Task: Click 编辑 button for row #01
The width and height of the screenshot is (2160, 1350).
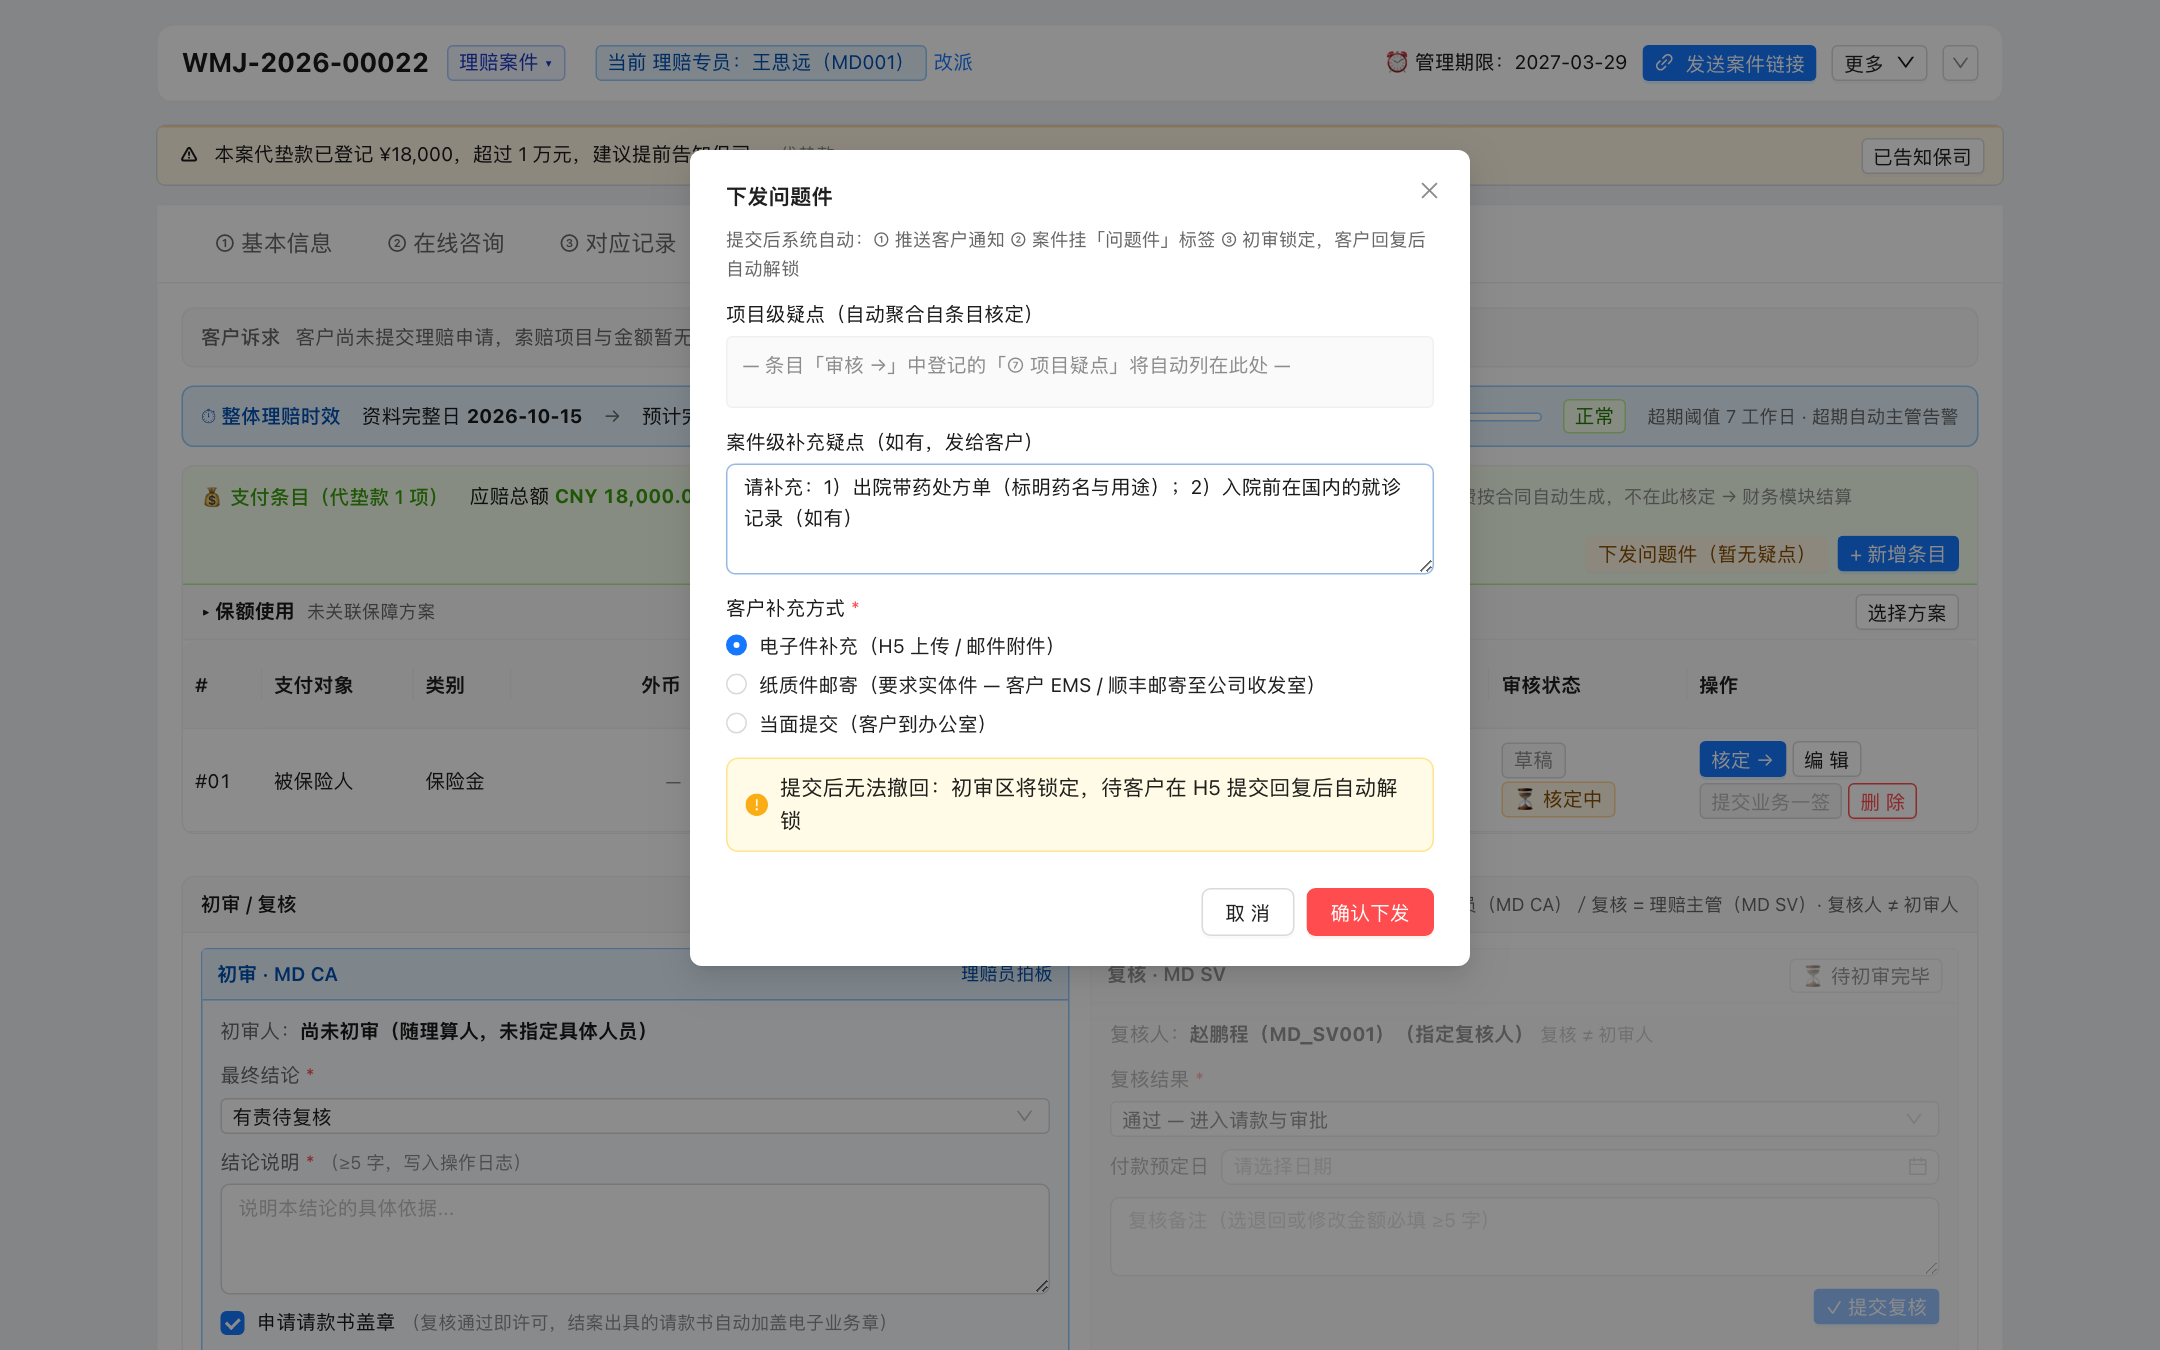Action: 1826,759
